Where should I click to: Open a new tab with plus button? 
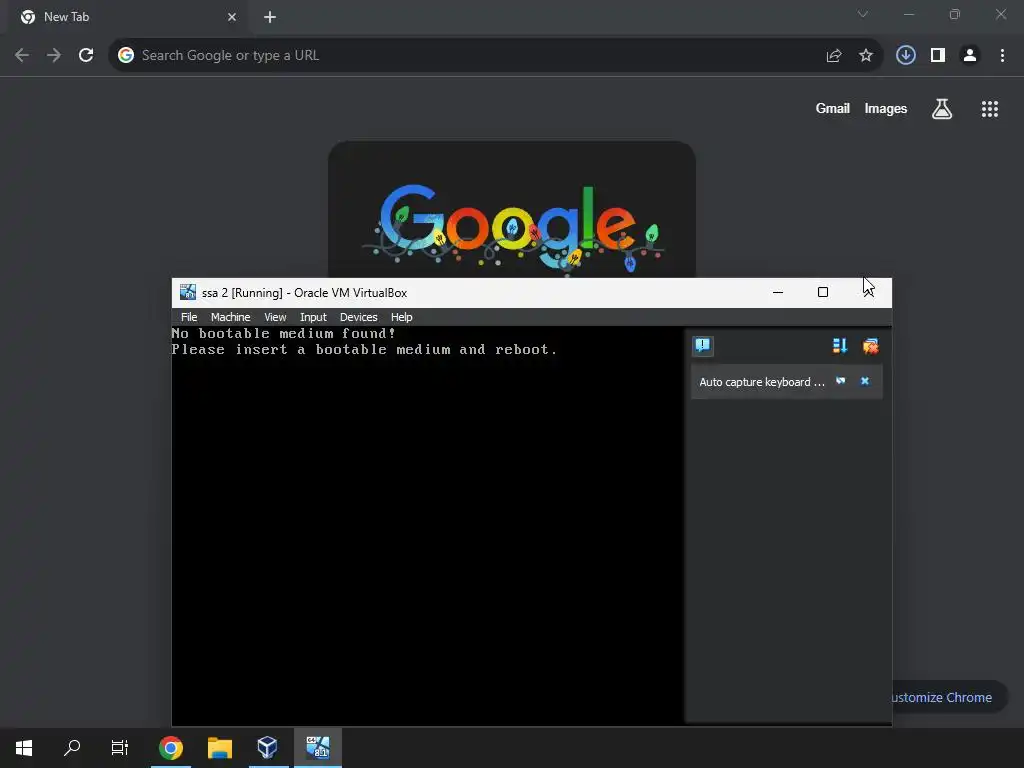click(x=270, y=17)
